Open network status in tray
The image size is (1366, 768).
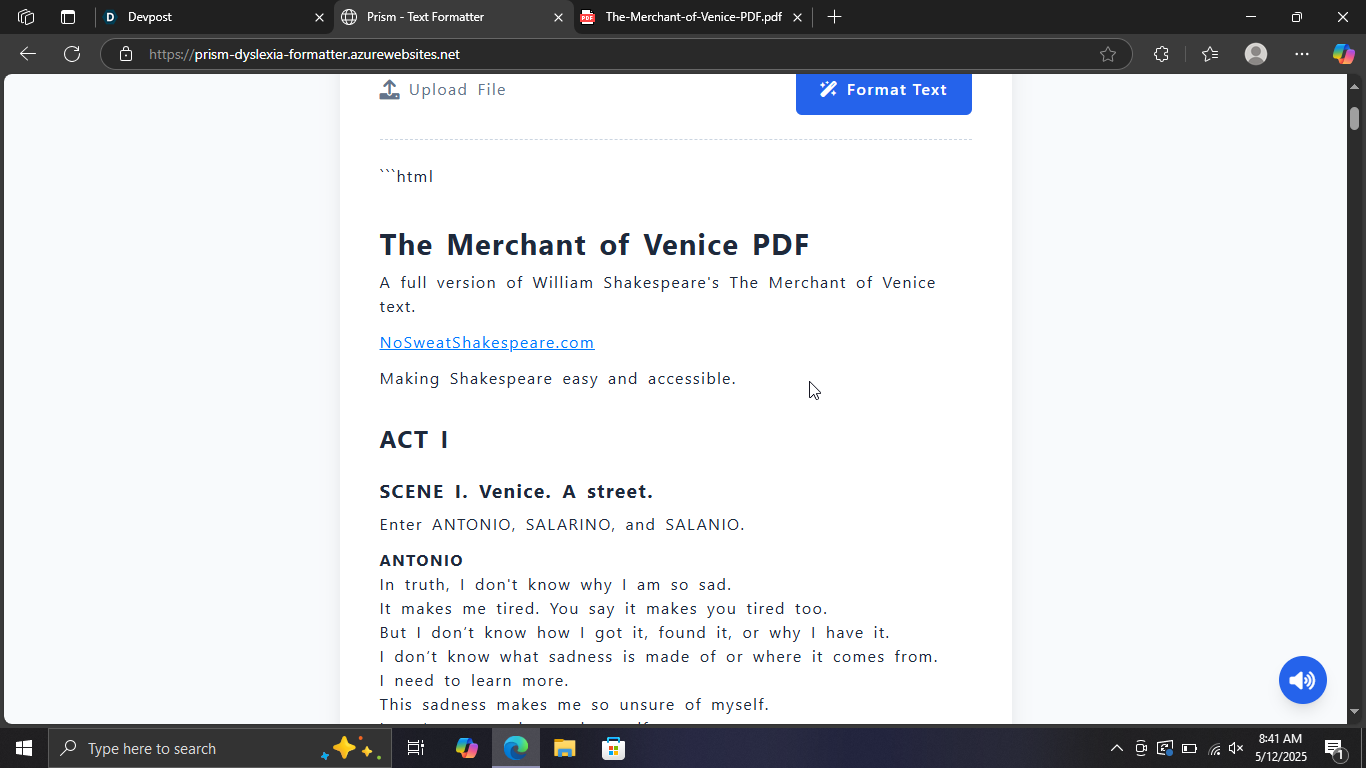click(x=1214, y=748)
